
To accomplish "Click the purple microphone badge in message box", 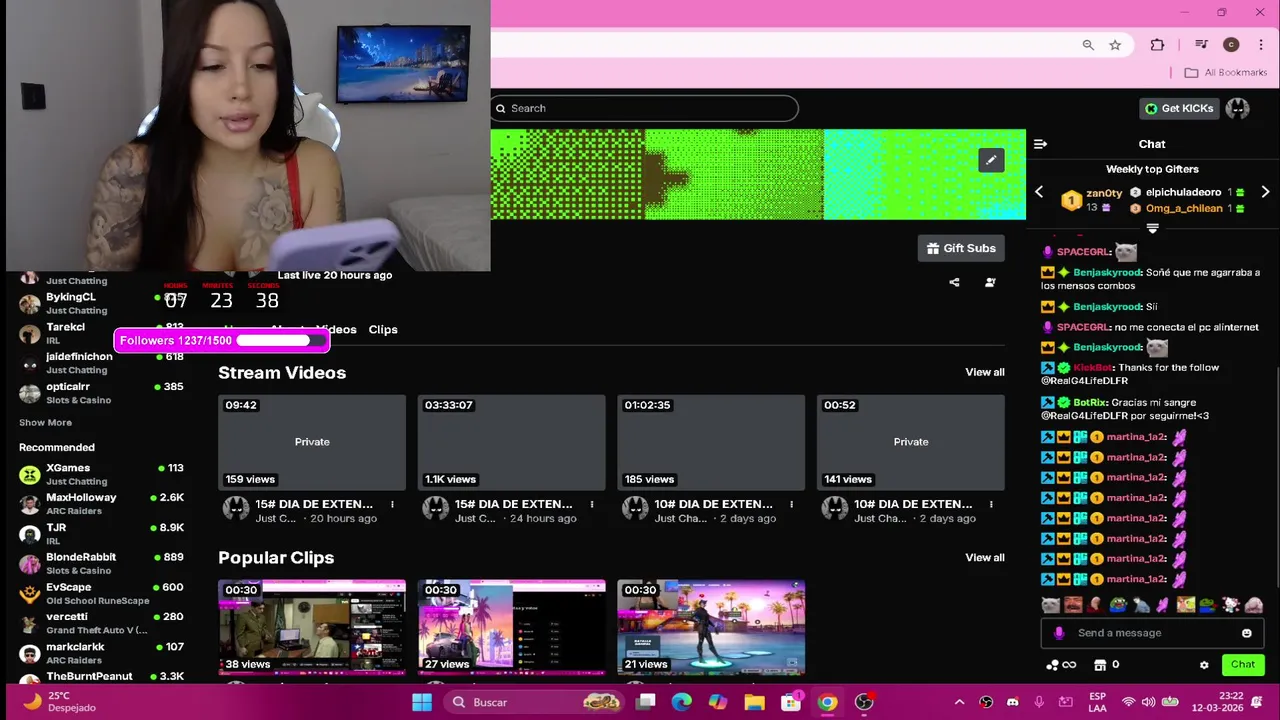I will [1059, 633].
